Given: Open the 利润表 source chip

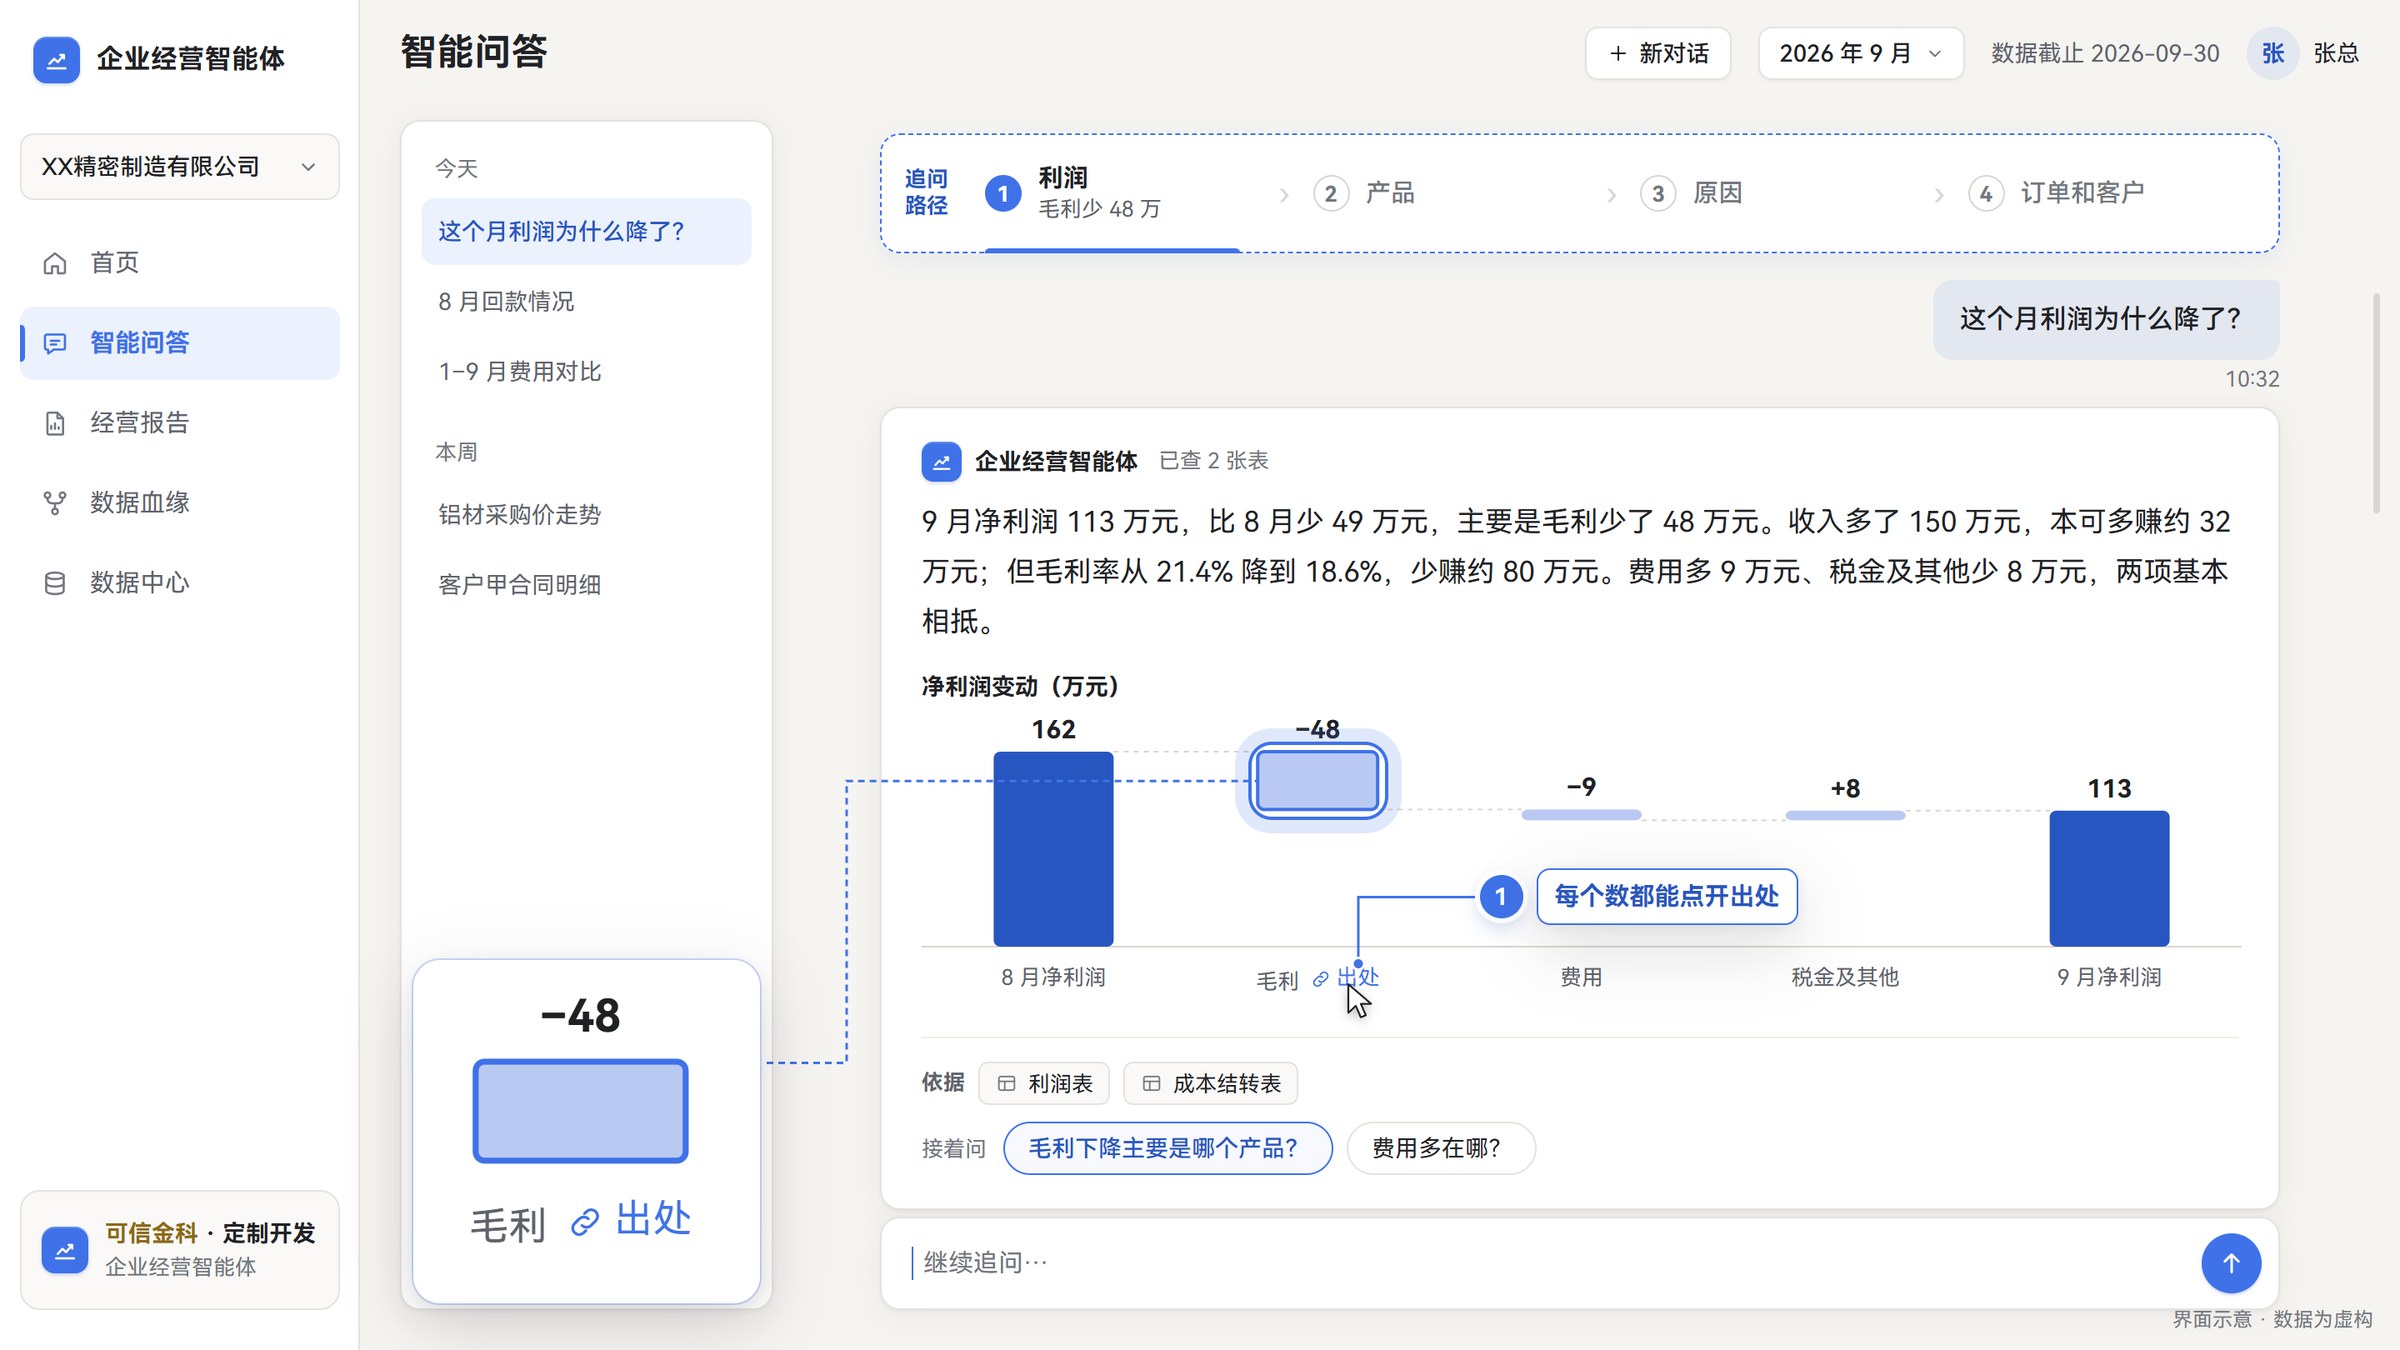Looking at the screenshot, I should tap(1044, 1083).
